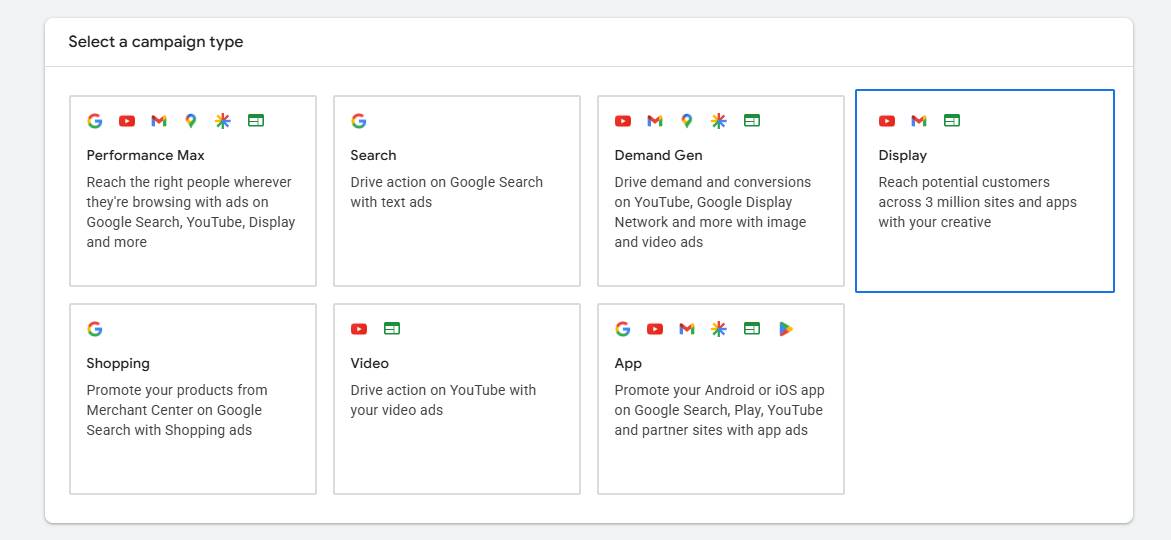
Task: Click 'Reach the right people wherever' description text
Action: 191,212
